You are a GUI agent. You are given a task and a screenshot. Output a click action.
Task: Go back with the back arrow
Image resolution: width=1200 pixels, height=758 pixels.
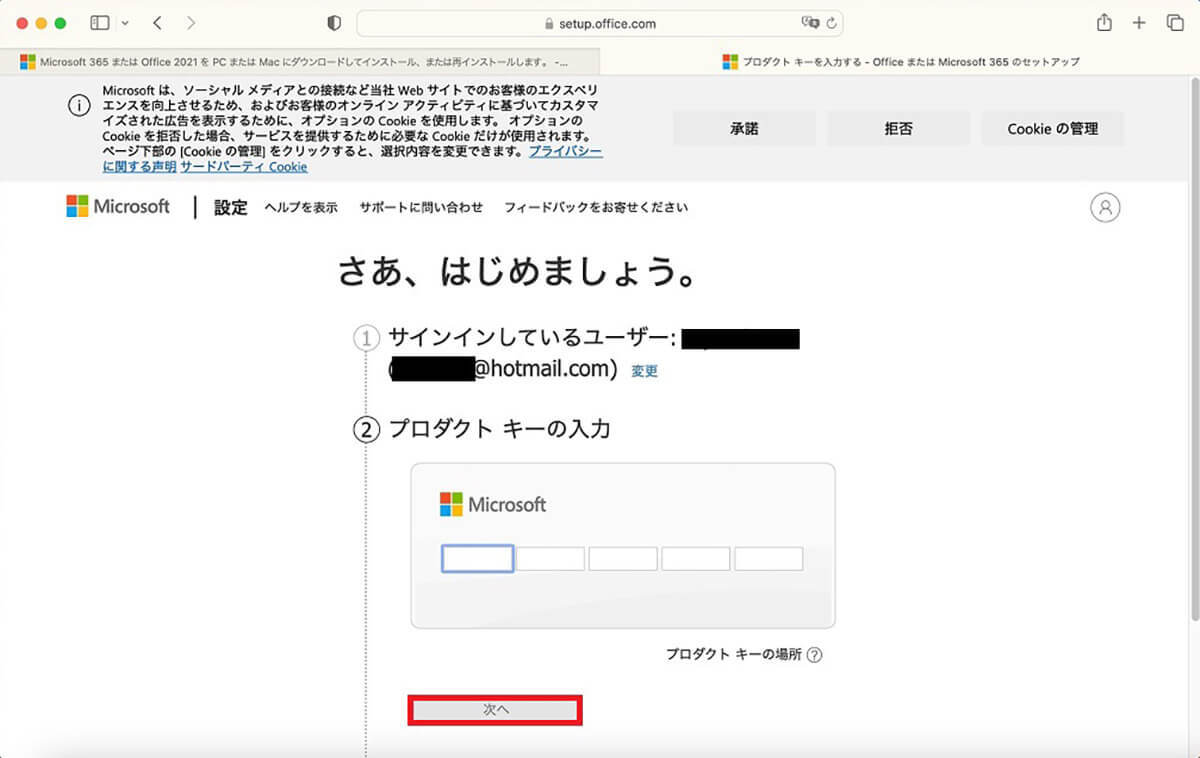157,23
